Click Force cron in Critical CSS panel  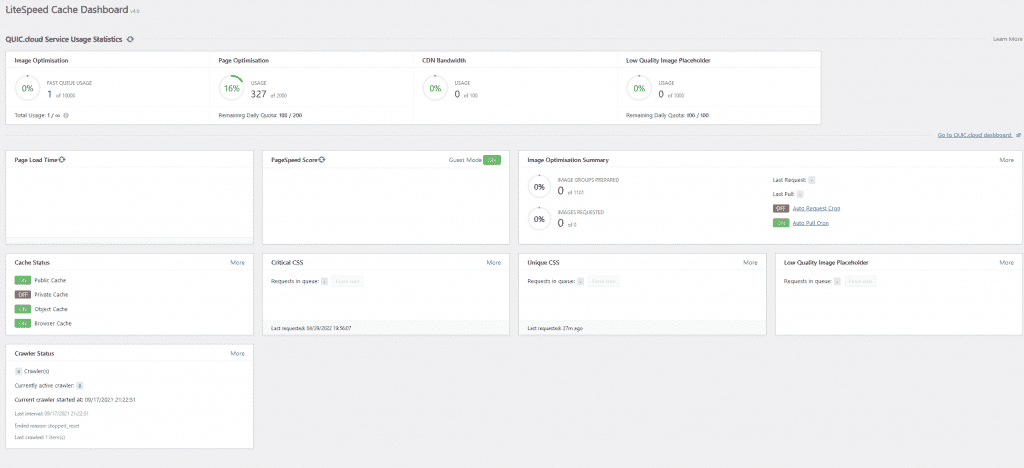pyautogui.click(x=349, y=281)
